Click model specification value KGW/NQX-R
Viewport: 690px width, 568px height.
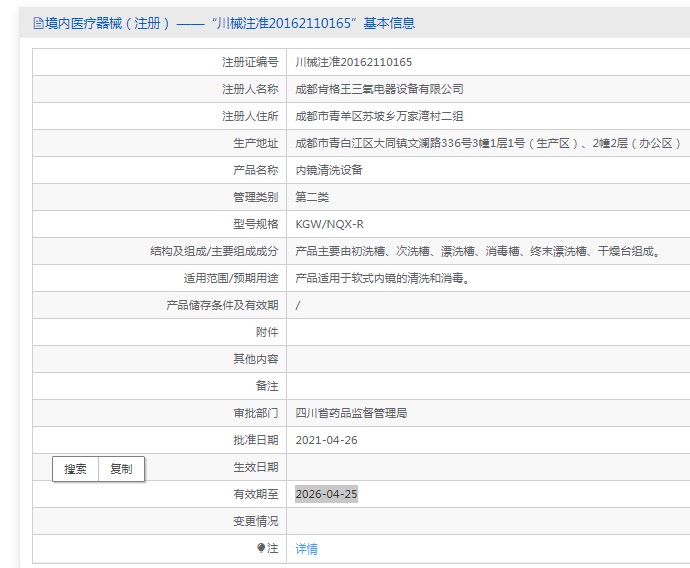point(329,224)
